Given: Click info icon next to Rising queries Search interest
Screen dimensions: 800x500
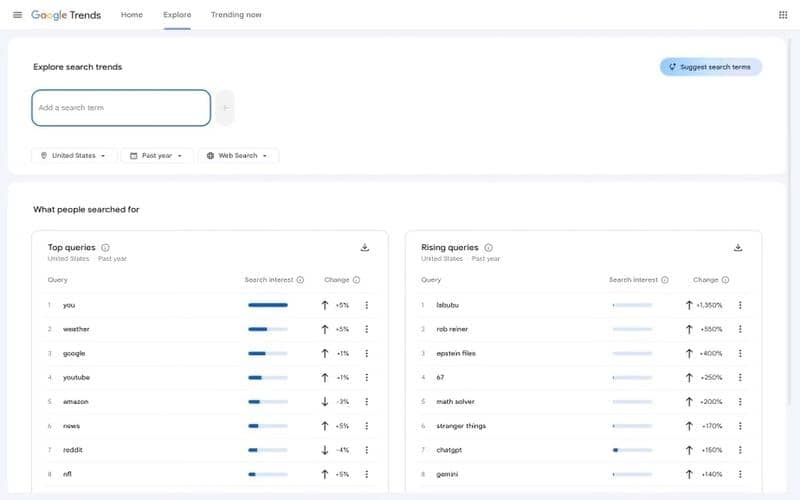Looking at the screenshot, I should tap(665, 280).
